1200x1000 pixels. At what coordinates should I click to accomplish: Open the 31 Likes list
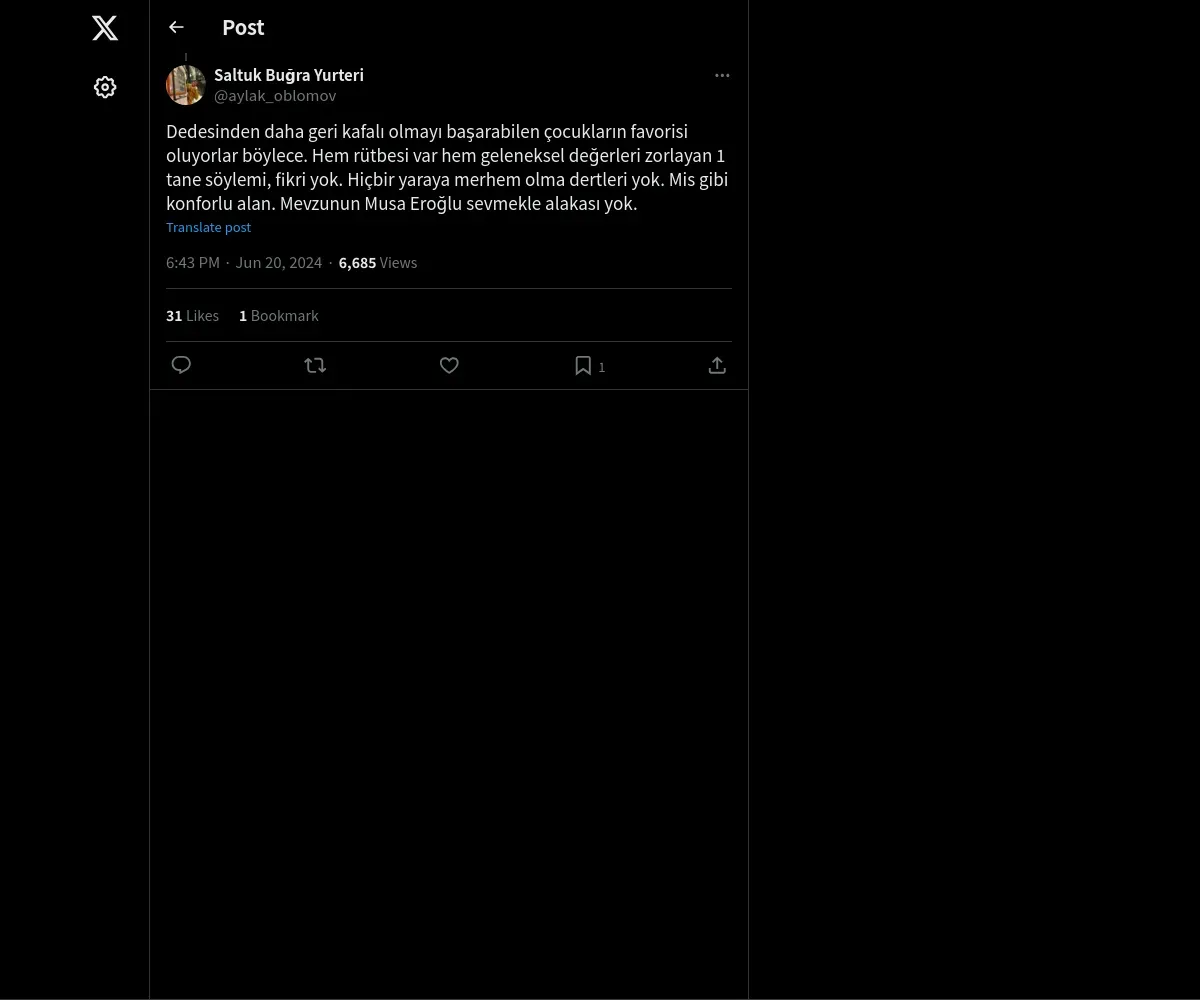(x=192, y=315)
